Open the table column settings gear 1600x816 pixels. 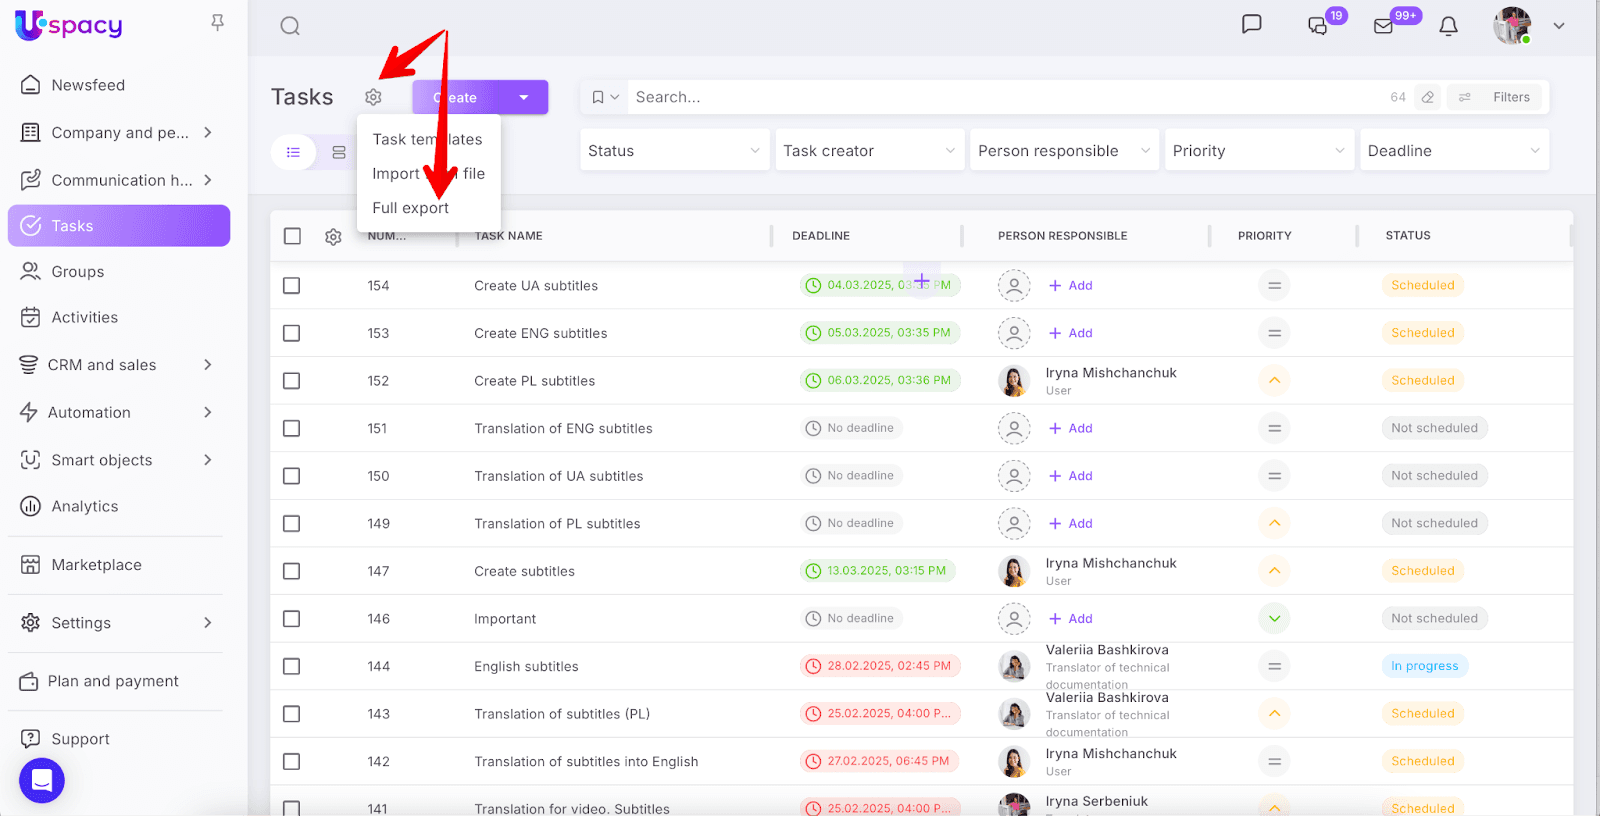[333, 237]
